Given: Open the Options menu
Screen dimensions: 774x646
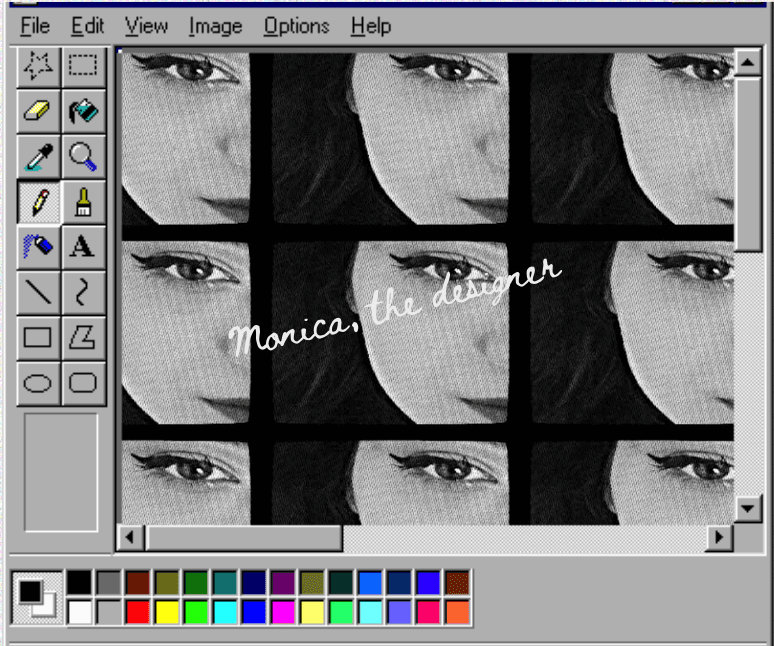Looking at the screenshot, I should coord(296,25).
